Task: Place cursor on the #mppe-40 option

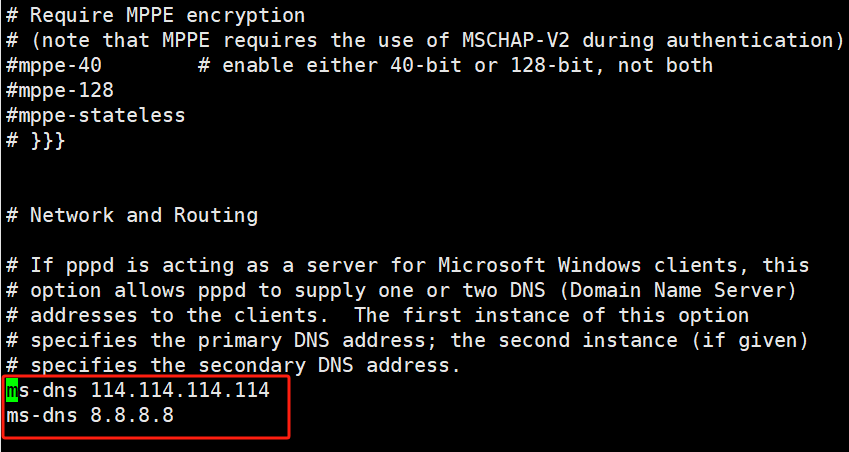Action: click(x=54, y=66)
